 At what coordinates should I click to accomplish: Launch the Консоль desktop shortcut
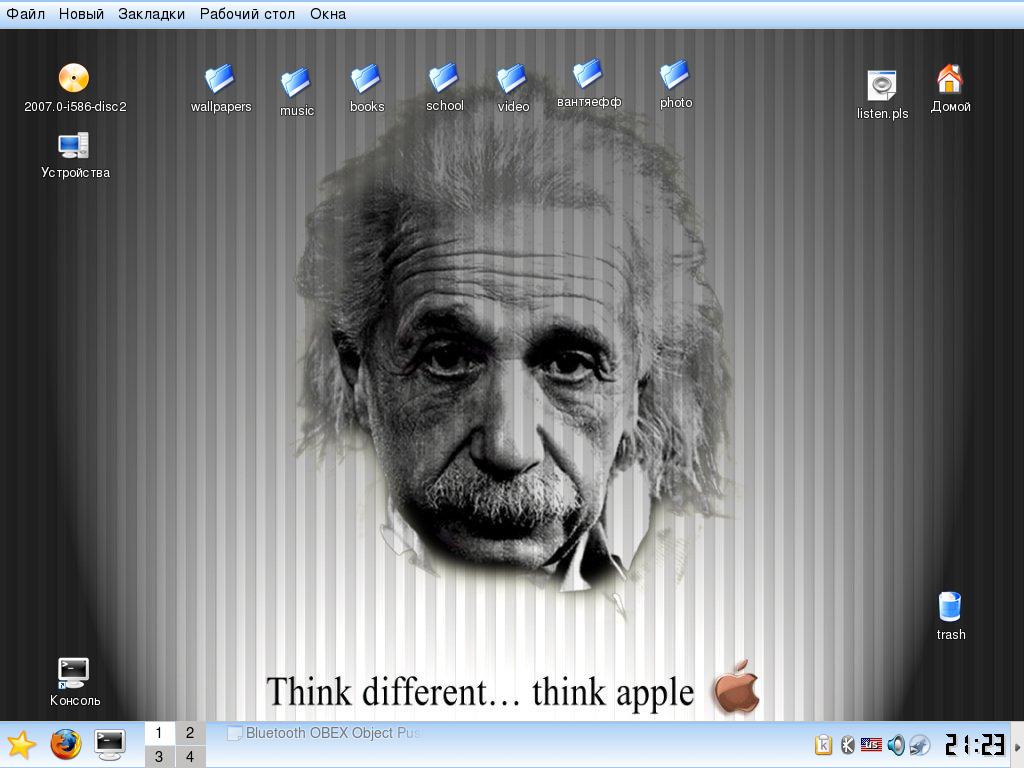pos(73,673)
